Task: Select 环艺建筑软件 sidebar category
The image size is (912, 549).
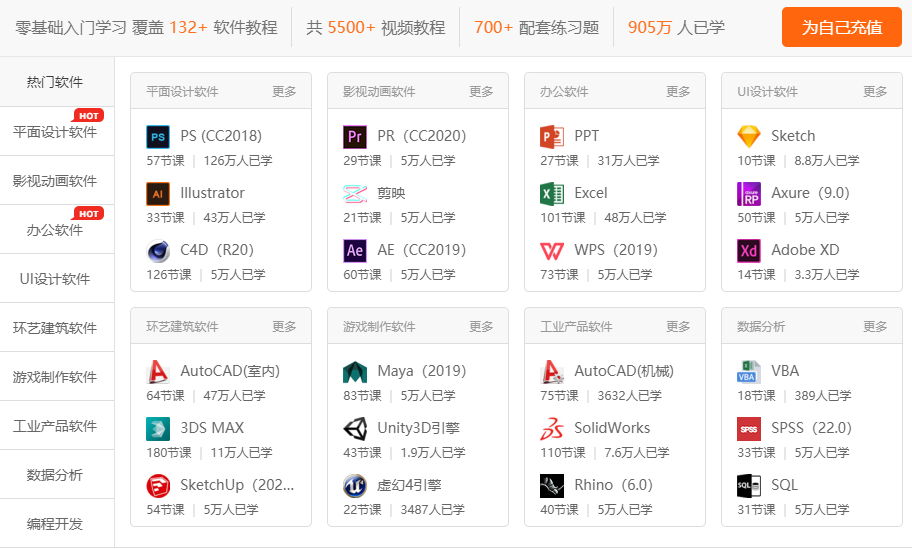Action: [57, 327]
